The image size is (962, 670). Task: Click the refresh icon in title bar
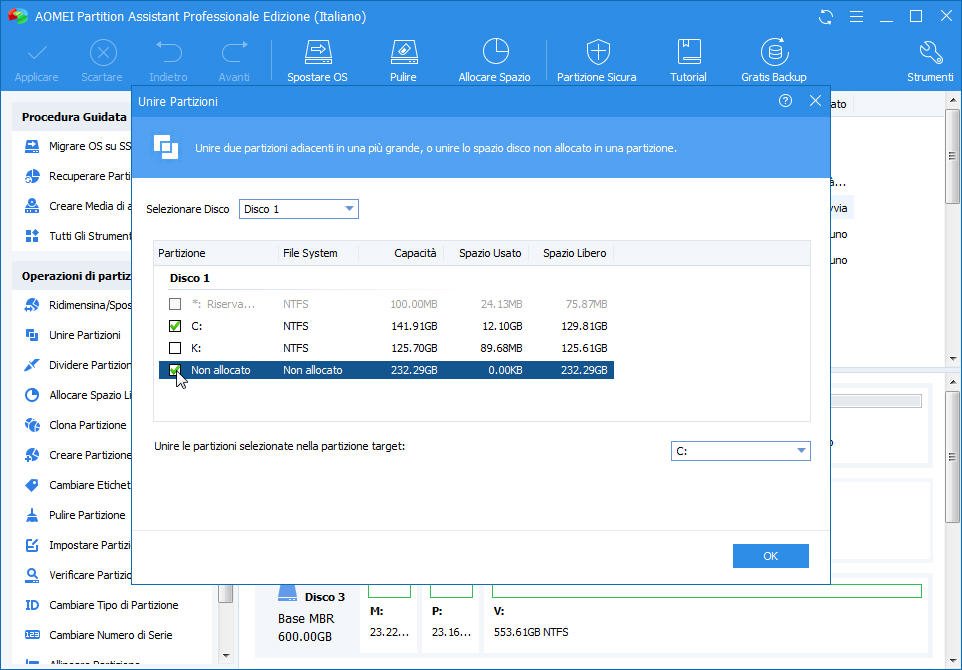825,17
